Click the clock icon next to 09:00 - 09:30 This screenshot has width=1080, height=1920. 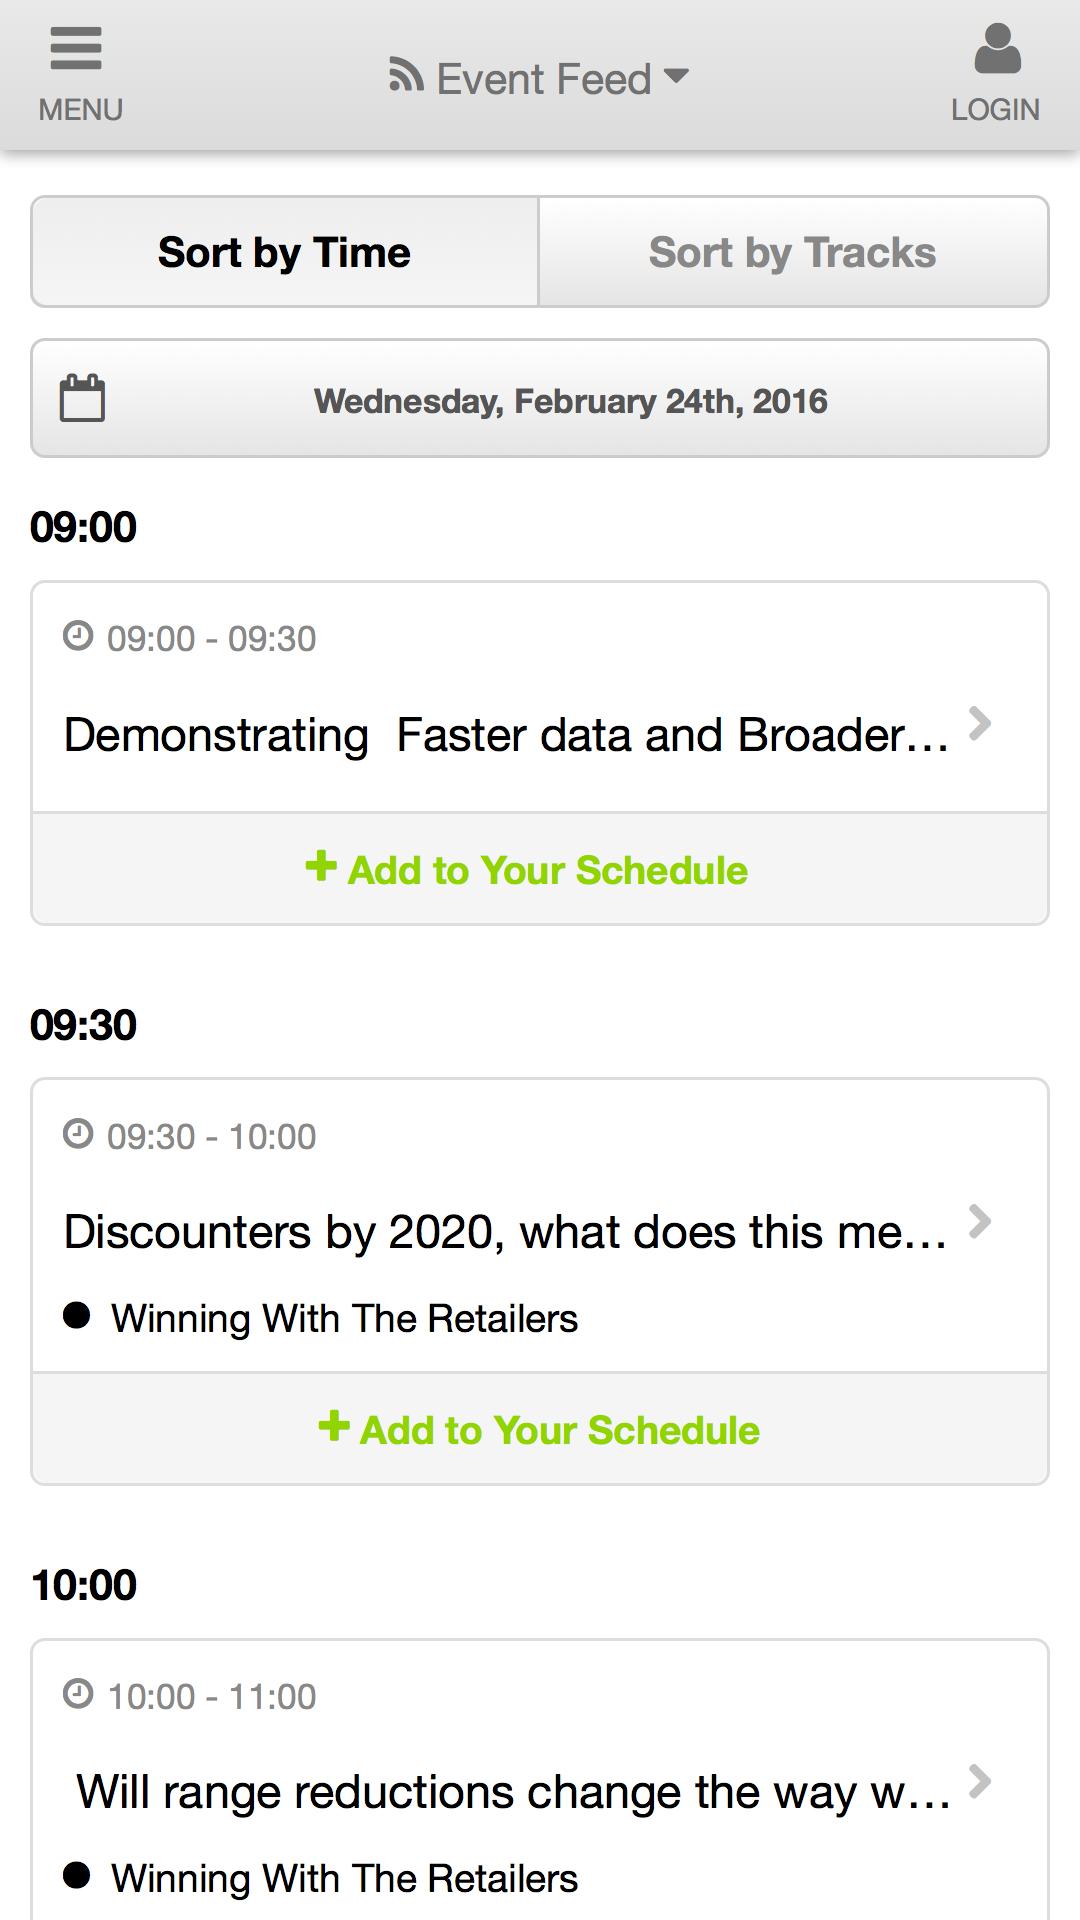[78, 635]
